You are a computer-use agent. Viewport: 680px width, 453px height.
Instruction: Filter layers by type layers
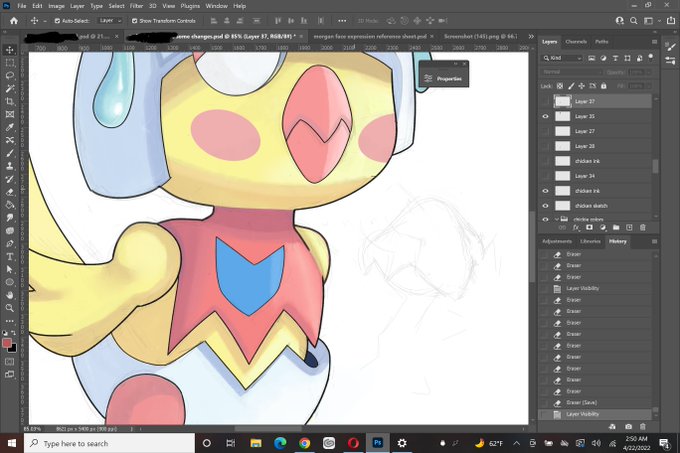pos(615,58)
